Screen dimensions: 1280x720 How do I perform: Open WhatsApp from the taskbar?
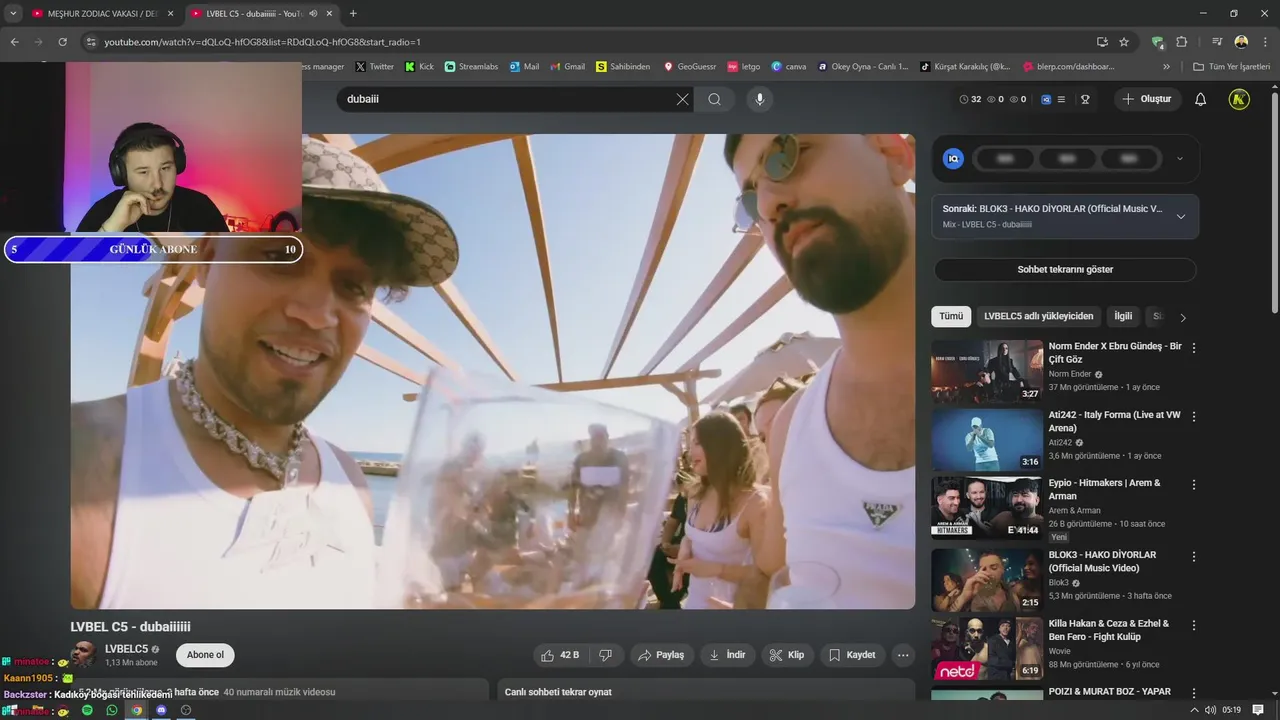pos(112,710)
